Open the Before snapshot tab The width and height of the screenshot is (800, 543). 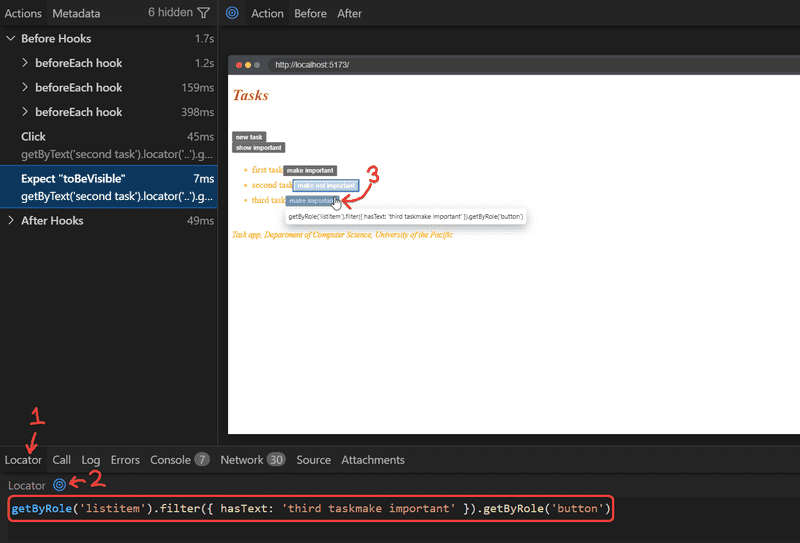click(310, 14)
